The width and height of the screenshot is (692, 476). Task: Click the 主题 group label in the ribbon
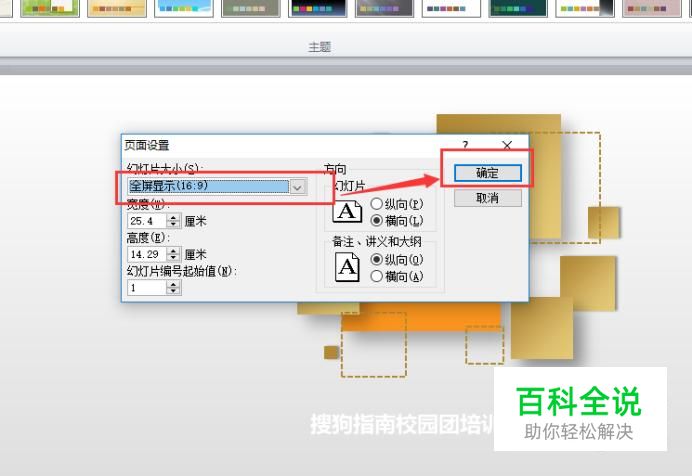click(320, 46)
